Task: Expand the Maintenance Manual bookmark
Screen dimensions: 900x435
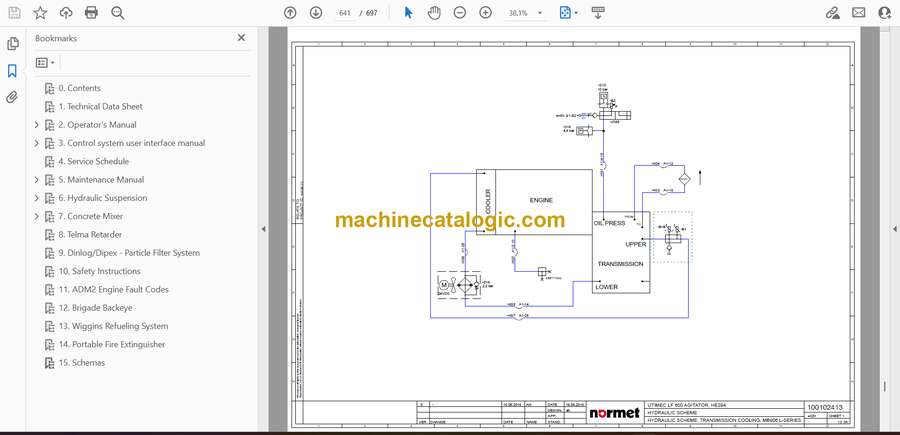Action: pyautogui.click(x=37, y=180)
